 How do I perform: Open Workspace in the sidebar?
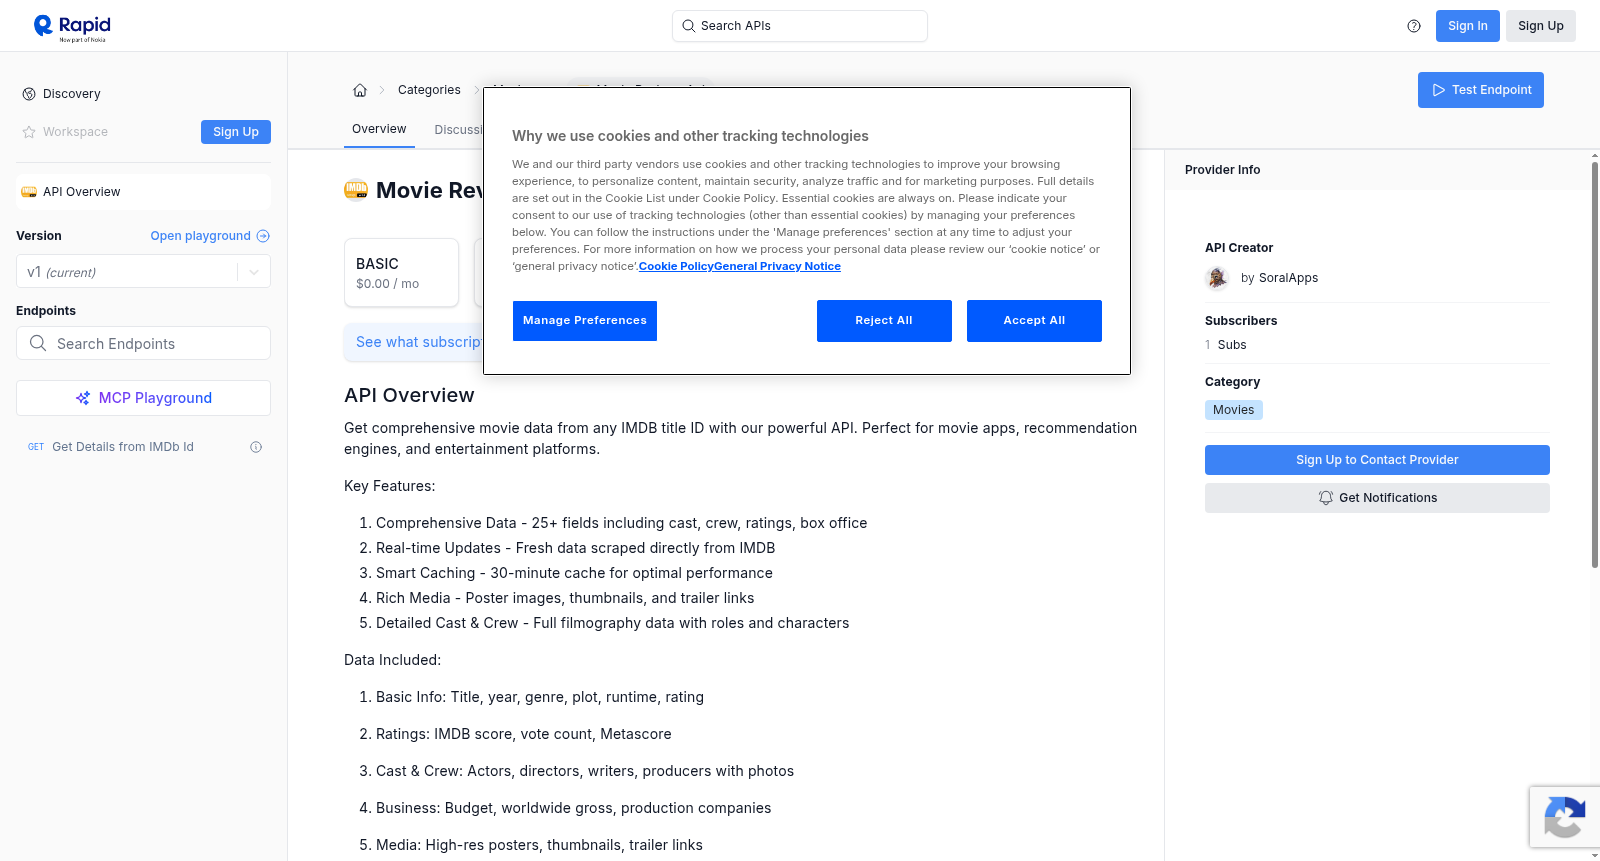[75, 132]
